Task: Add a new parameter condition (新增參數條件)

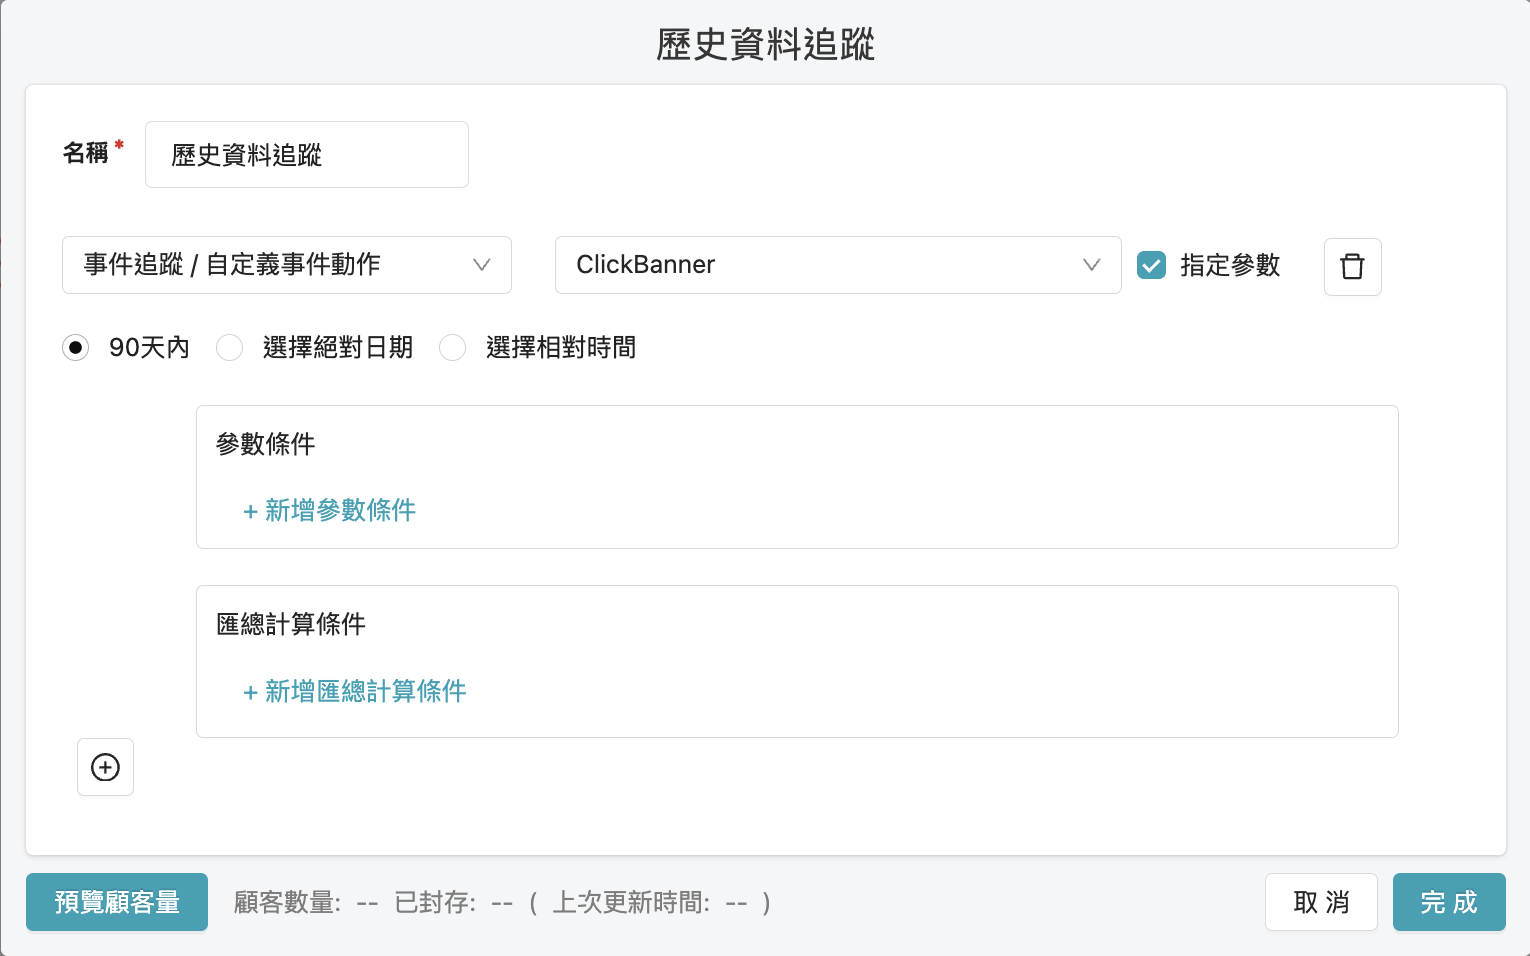Action: point(329,511)
